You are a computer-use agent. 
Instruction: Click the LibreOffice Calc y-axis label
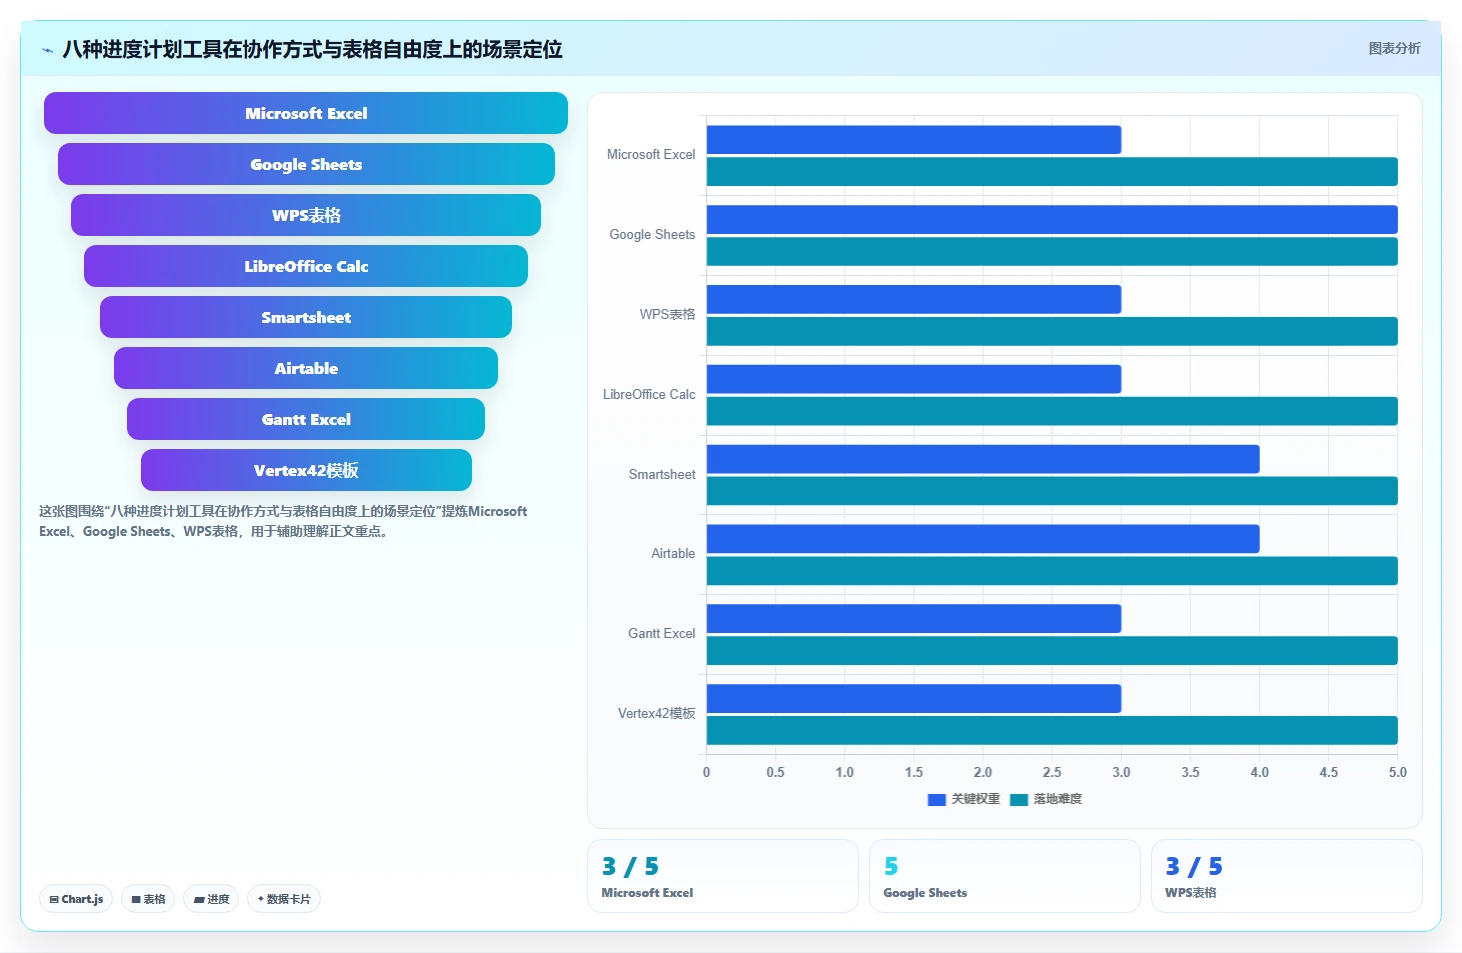[649, 395]
